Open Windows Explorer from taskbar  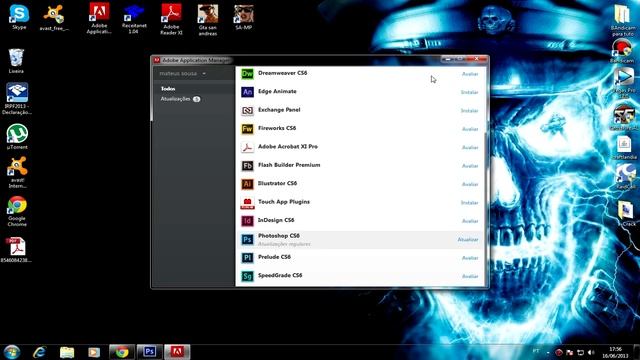pyautogui.click(x=67, y=352)
